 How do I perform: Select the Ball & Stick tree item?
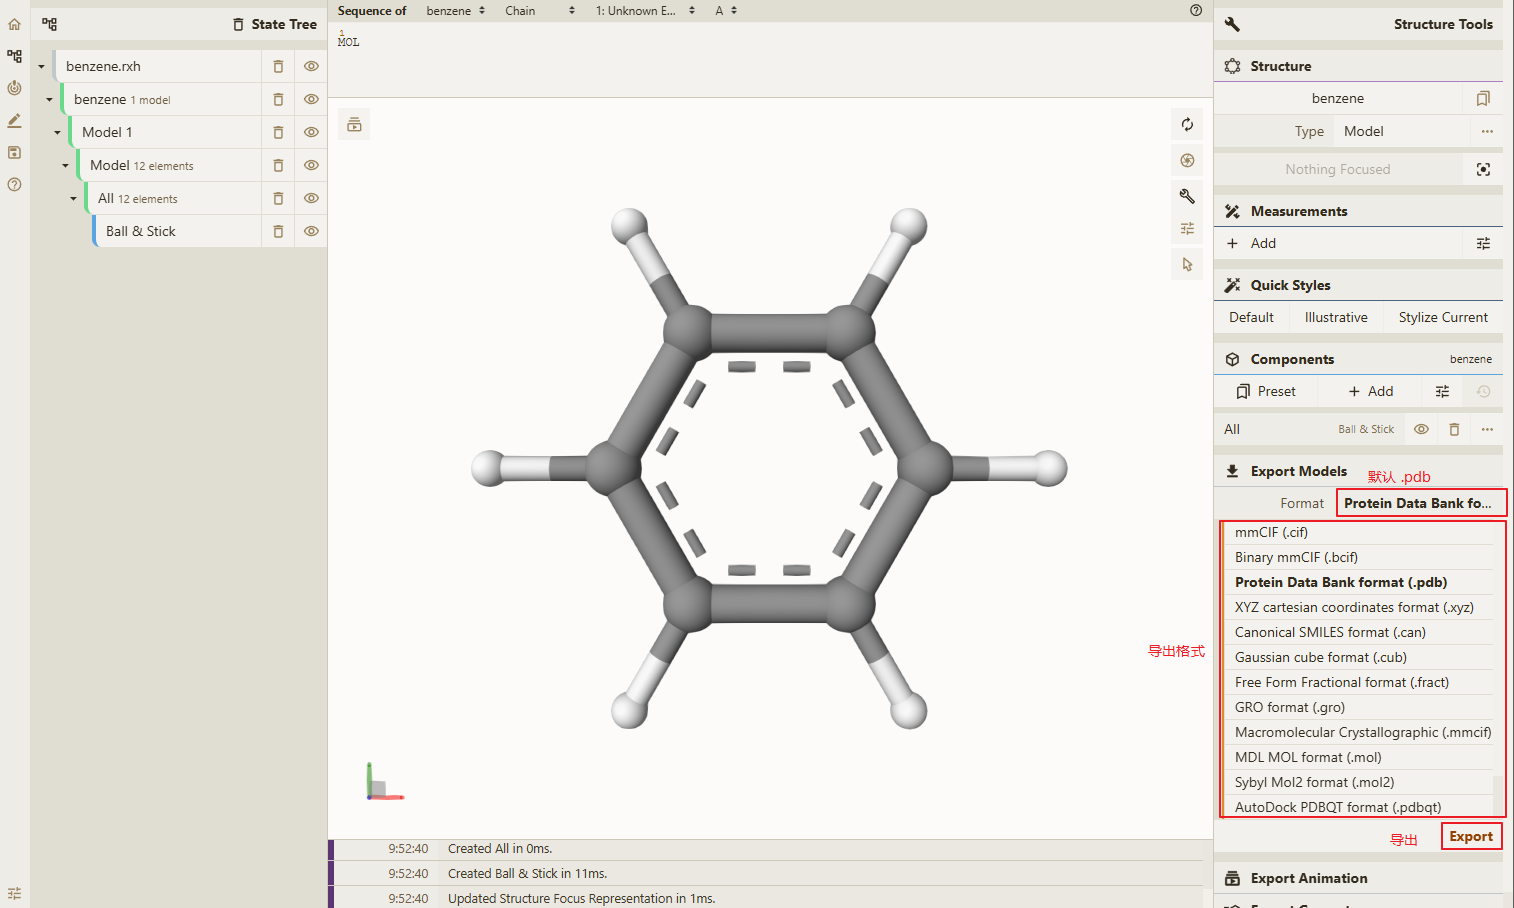coord(177,231)
